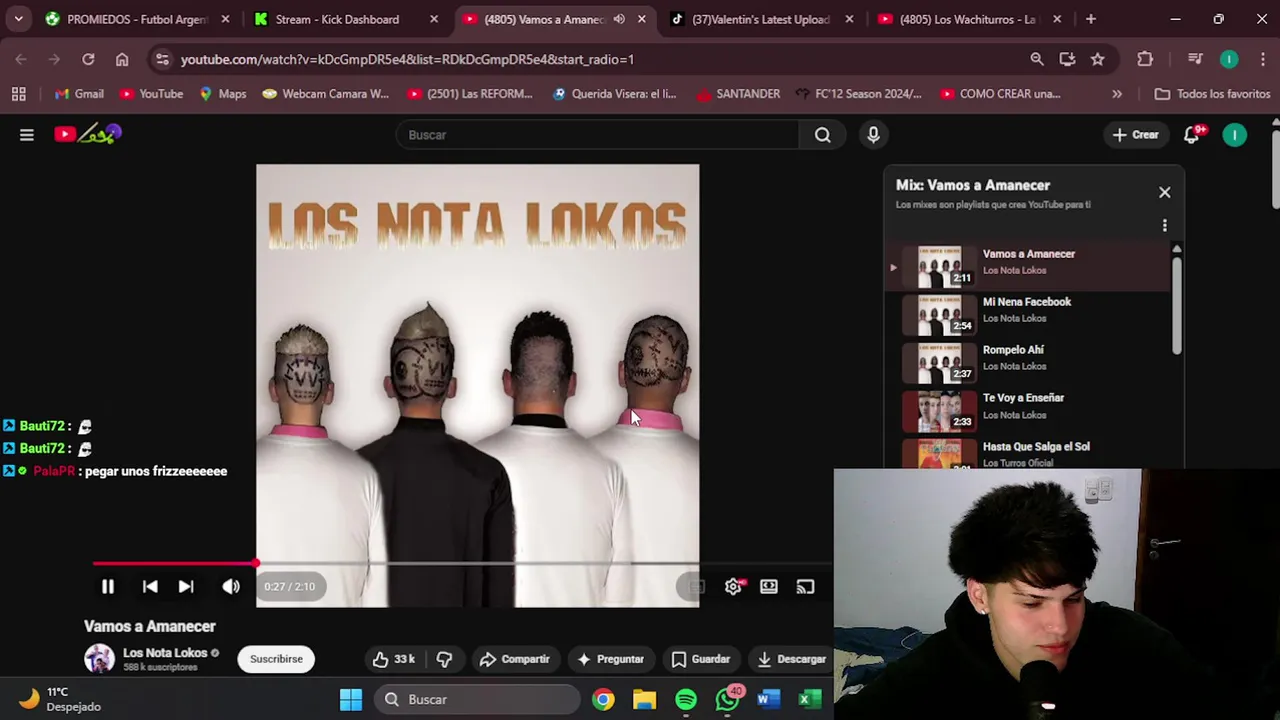This screenshot has width=1280, height=720.
Task: Open the player settings gear
Action: click(x=733, y=587)
